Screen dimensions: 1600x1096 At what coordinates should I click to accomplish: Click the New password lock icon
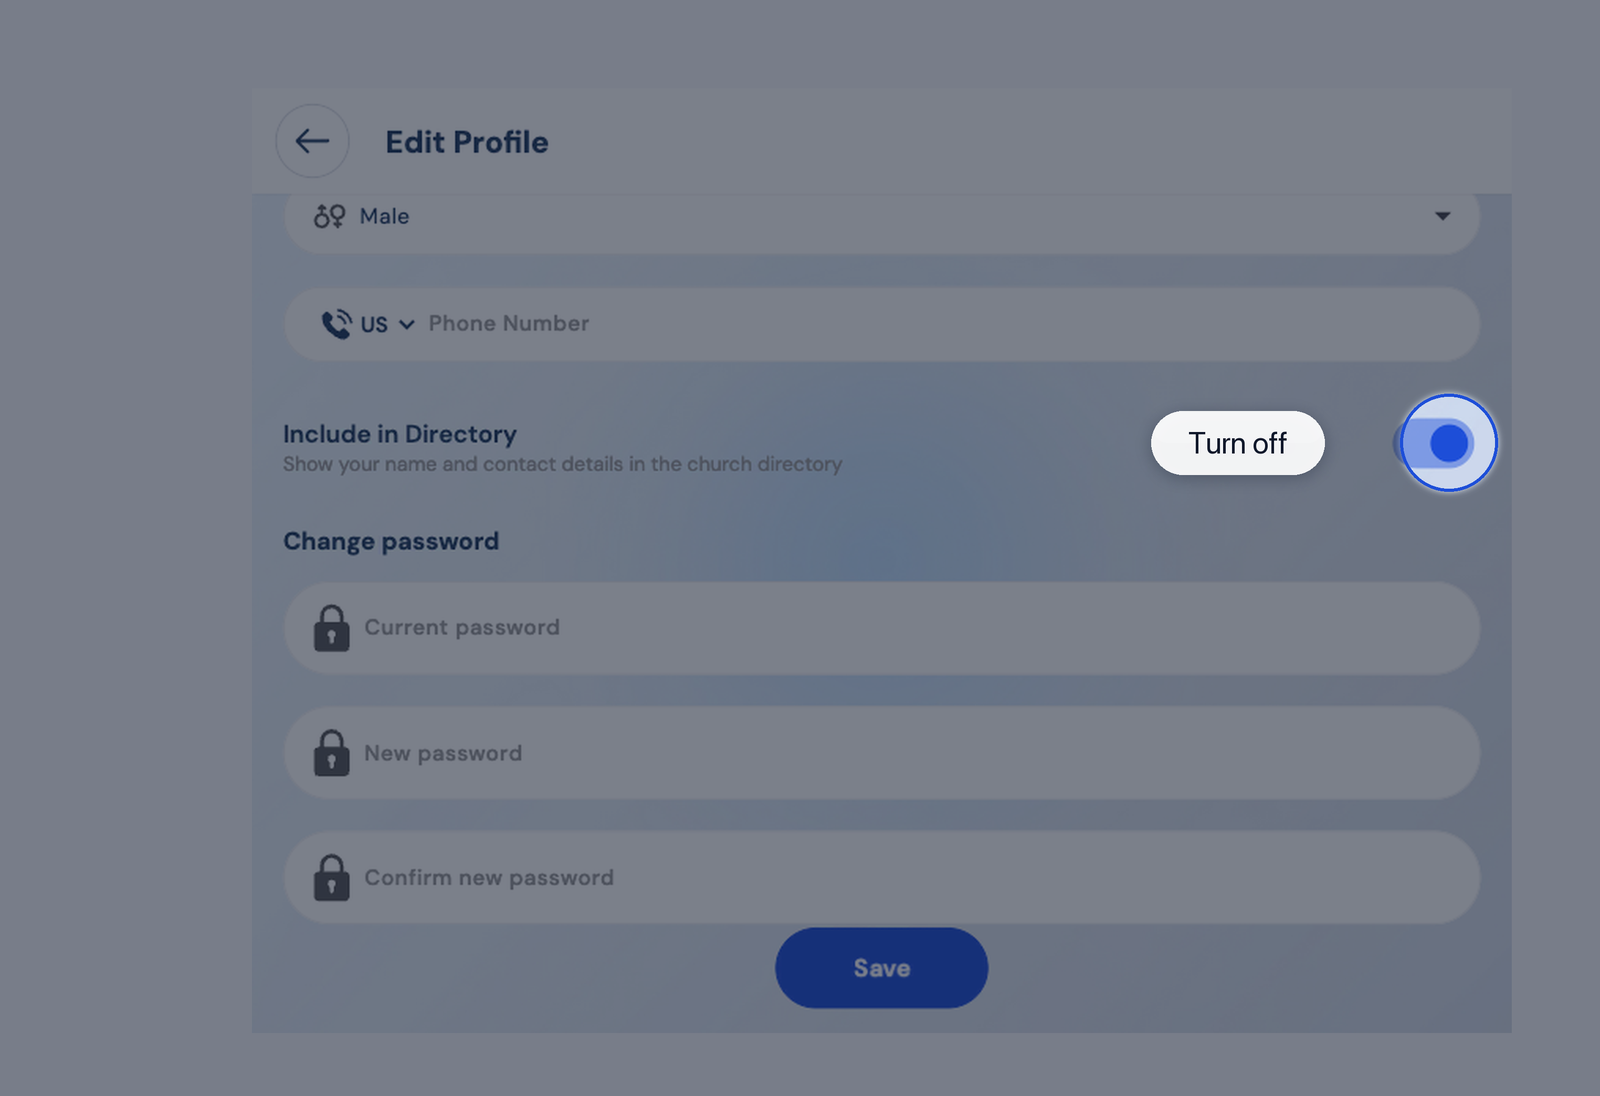click(331, 753)
